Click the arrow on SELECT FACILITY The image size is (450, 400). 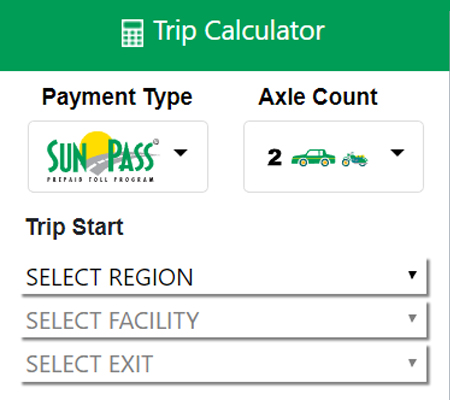pos(412,318)
